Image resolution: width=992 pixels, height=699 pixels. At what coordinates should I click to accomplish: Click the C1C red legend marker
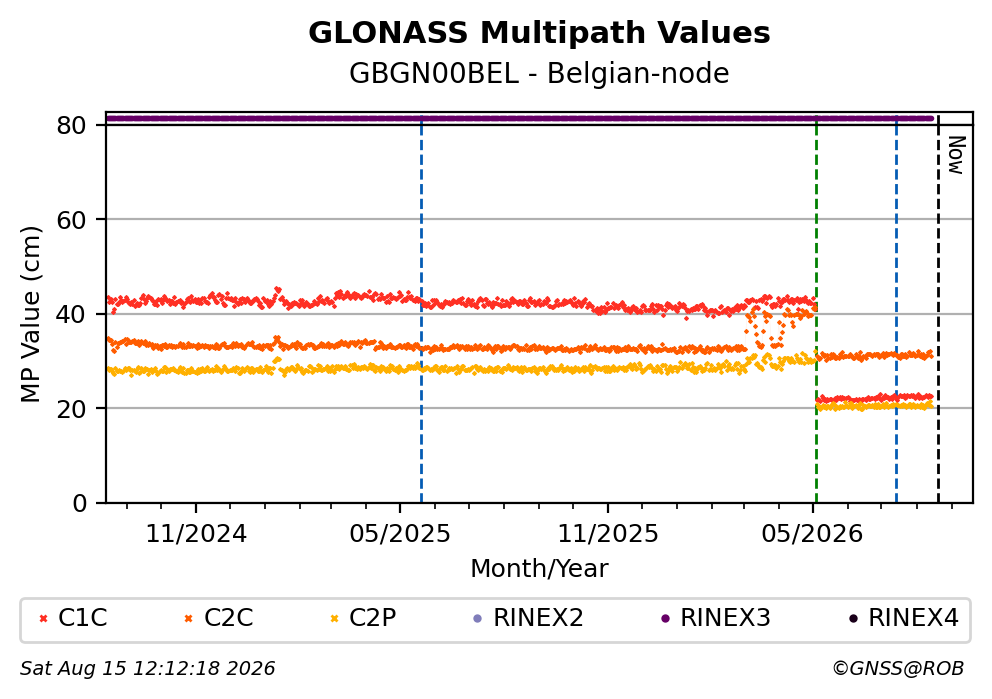(x=43, y=619)
